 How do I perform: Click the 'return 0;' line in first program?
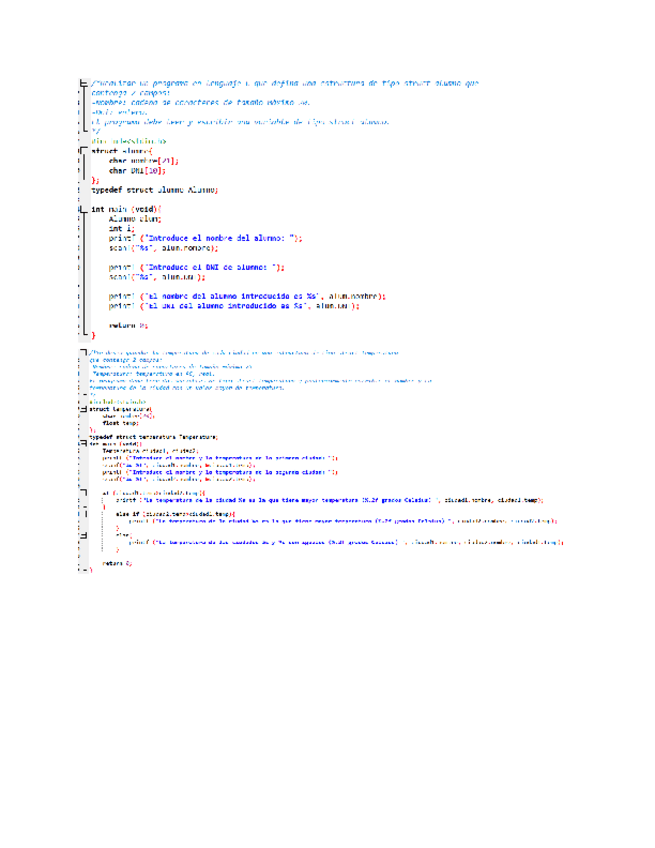coord(128,325)
